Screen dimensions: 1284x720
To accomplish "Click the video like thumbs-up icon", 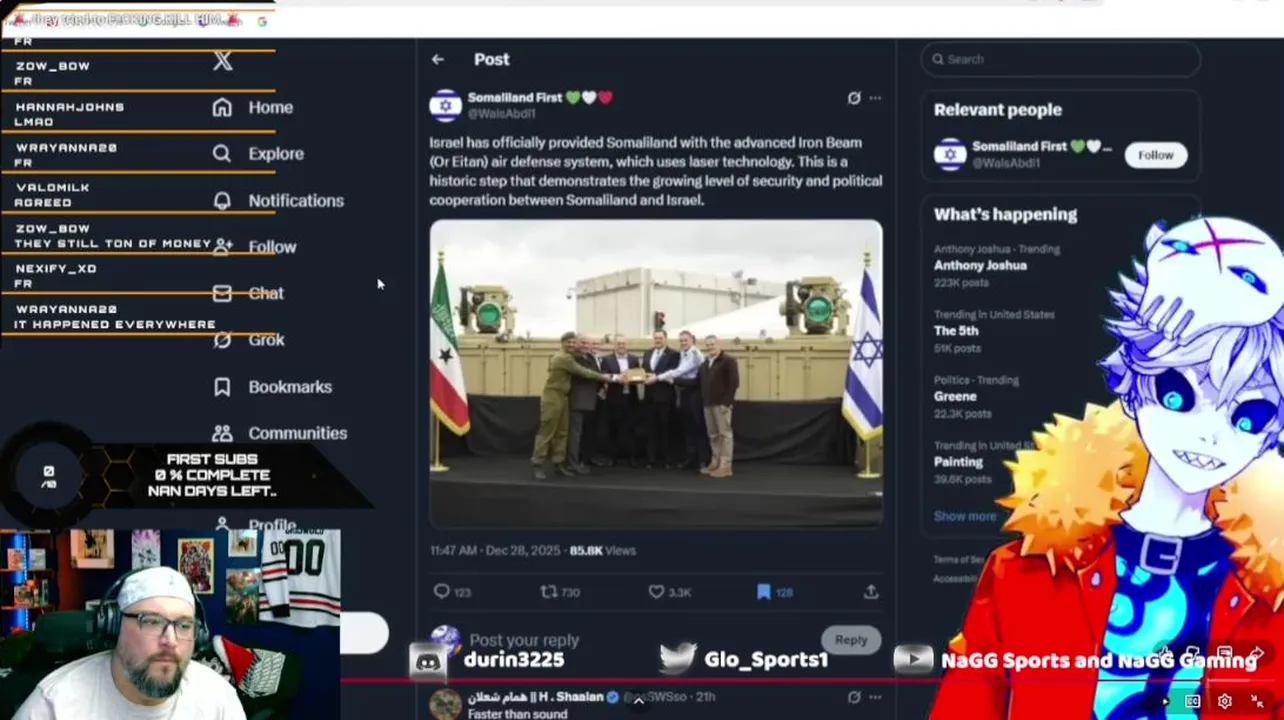I will [x=1164, y=655].
